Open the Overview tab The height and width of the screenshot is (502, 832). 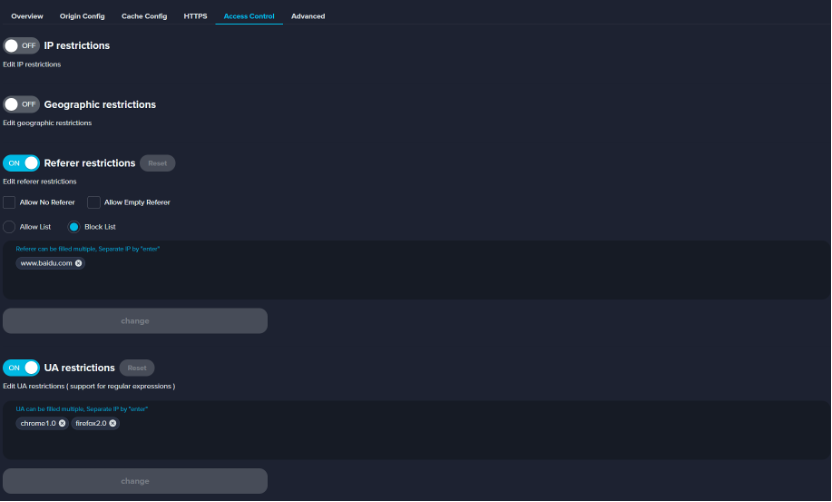(27, 16)
